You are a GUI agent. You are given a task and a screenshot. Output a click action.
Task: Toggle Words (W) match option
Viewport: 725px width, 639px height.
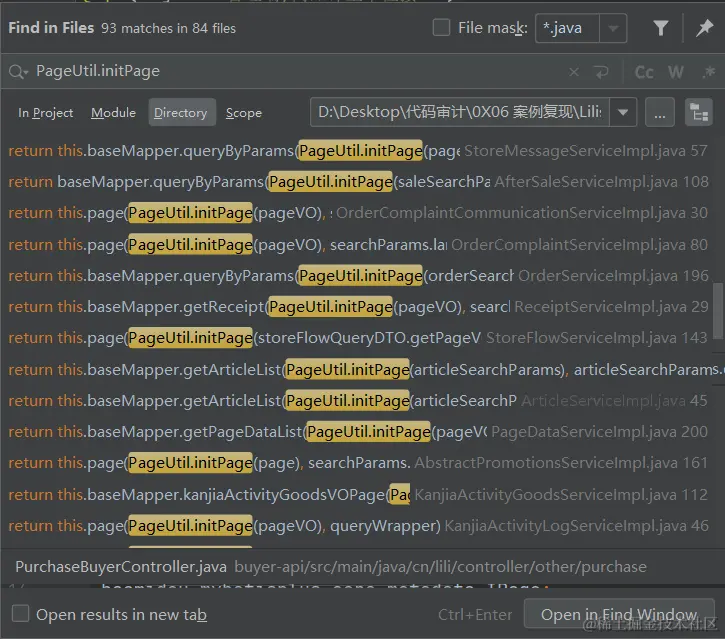pos(676,72)
